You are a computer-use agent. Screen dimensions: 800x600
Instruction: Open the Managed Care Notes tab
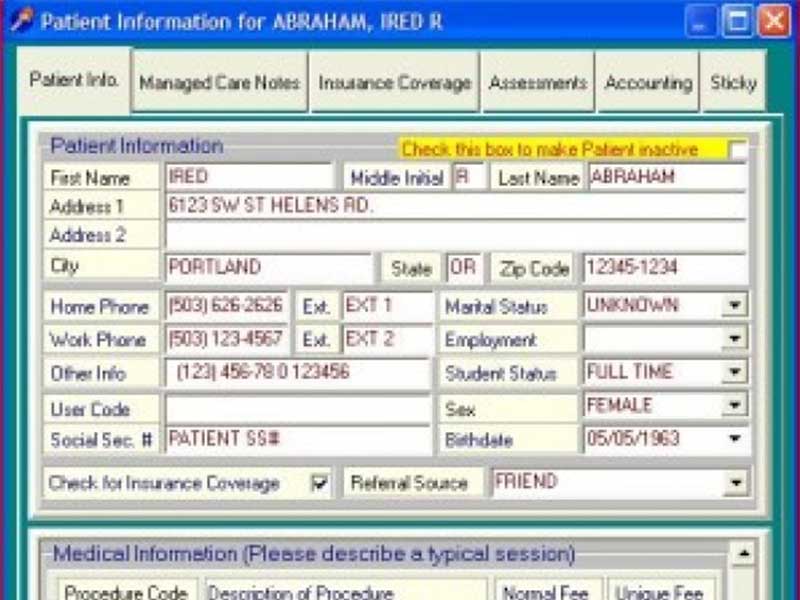pos(219,82)
